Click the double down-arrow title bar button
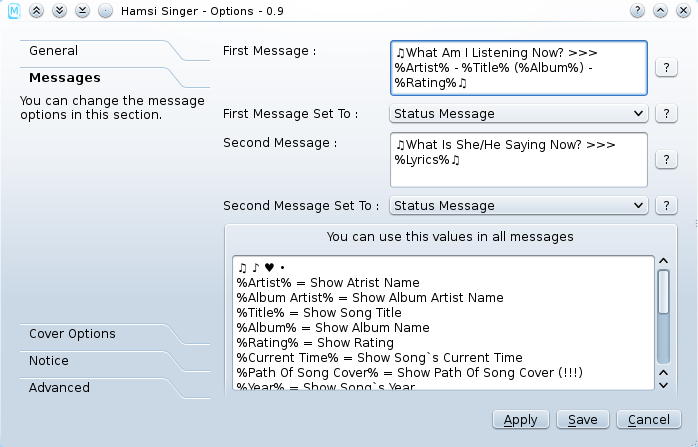This screenshot has width=698, height=447. [x=59, y=11]
